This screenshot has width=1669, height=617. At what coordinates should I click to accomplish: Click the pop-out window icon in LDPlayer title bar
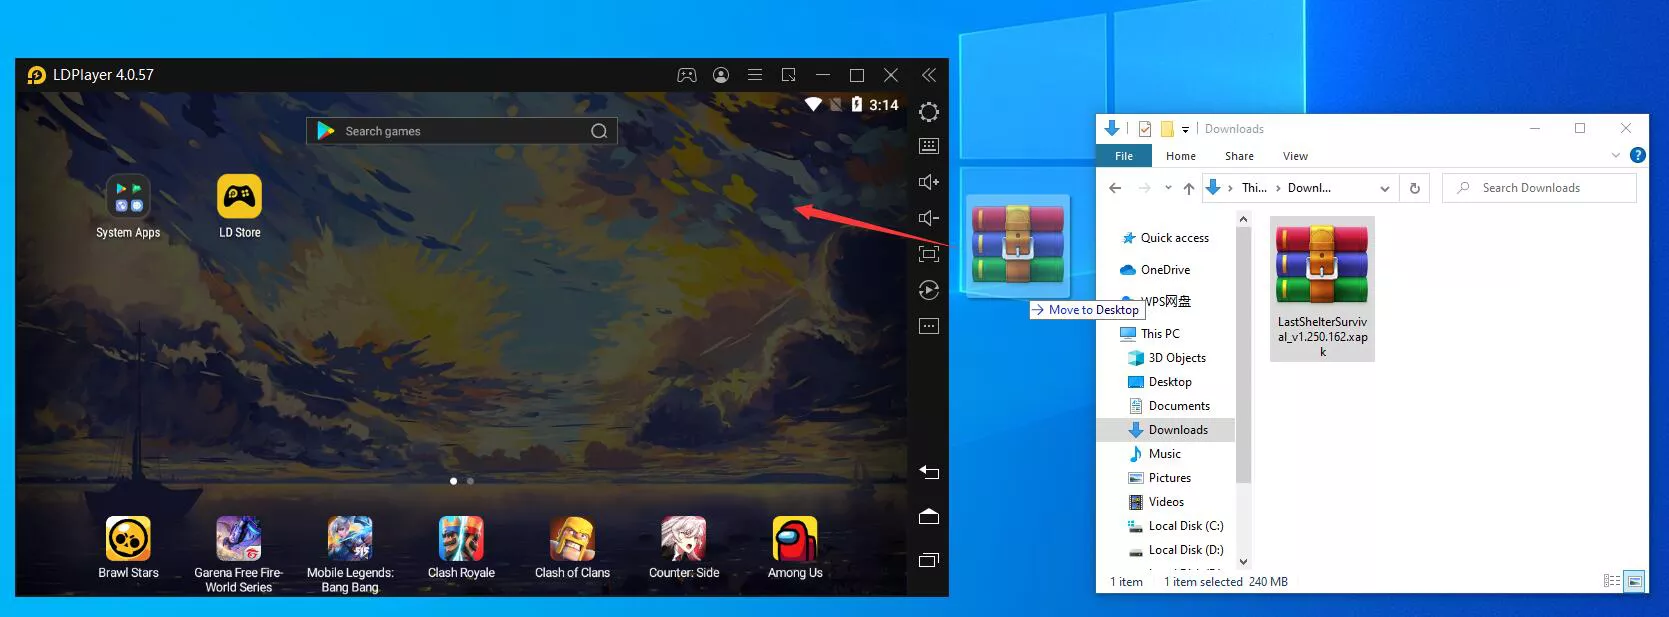(789, 75)
